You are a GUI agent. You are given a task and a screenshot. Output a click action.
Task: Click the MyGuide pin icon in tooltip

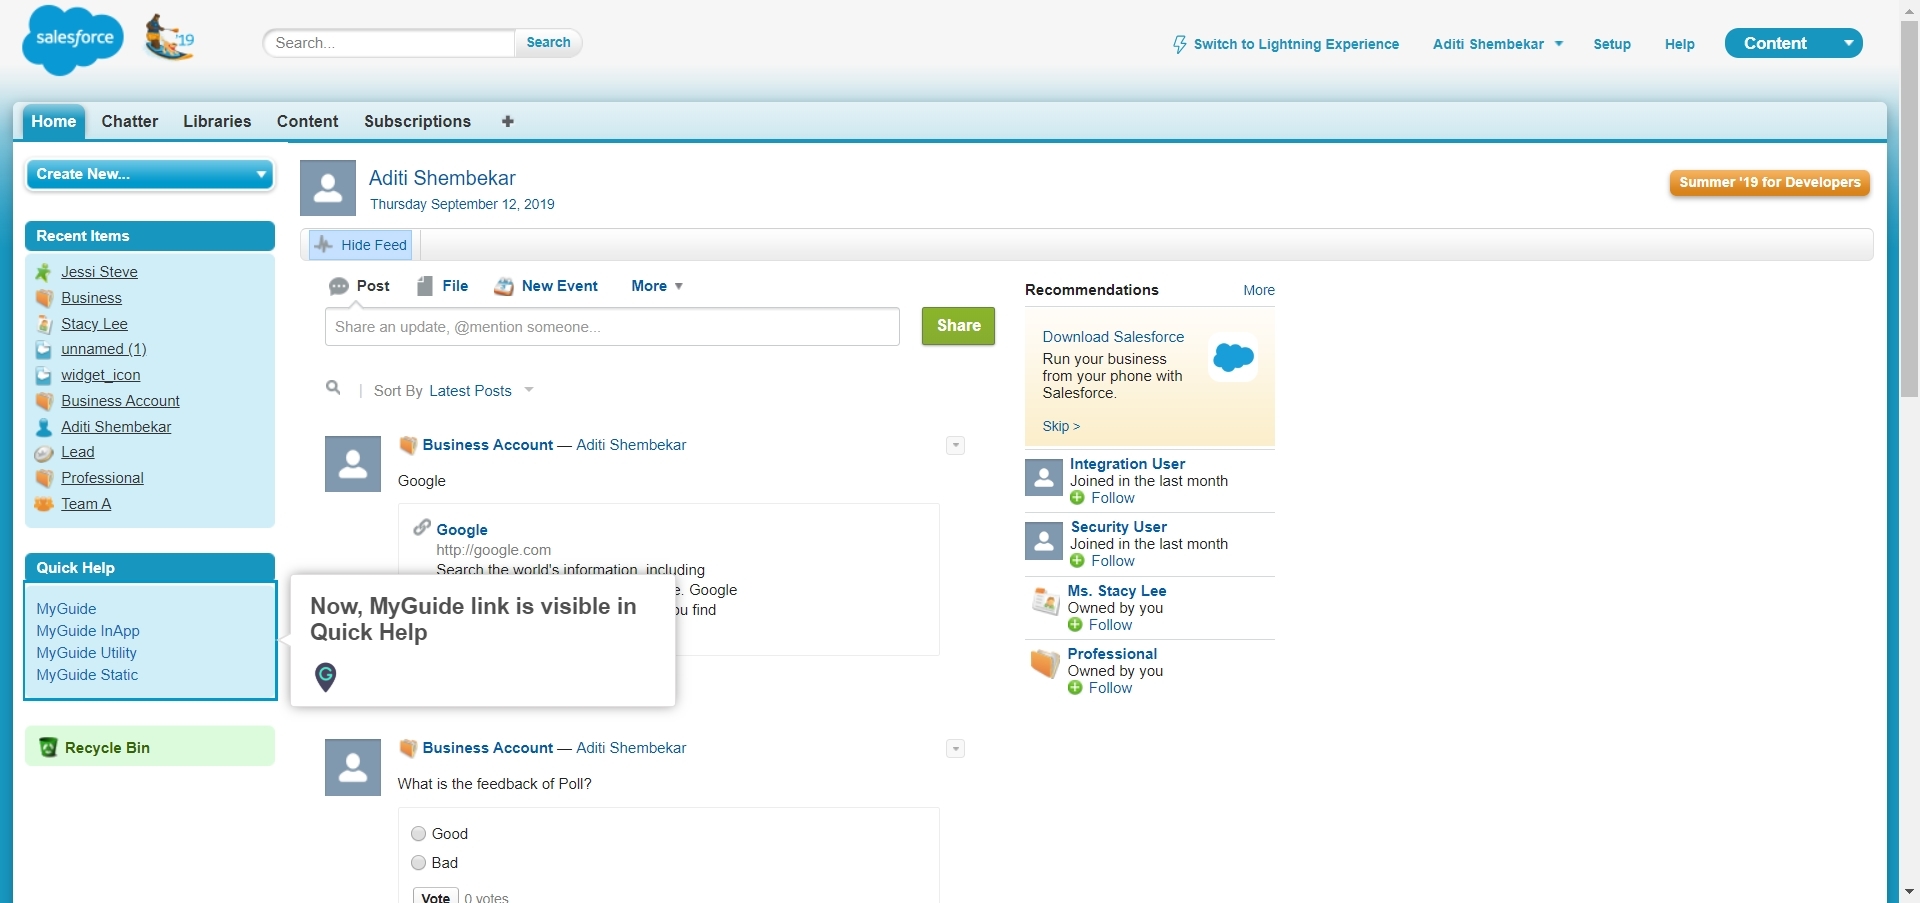[x=325, y=677]
